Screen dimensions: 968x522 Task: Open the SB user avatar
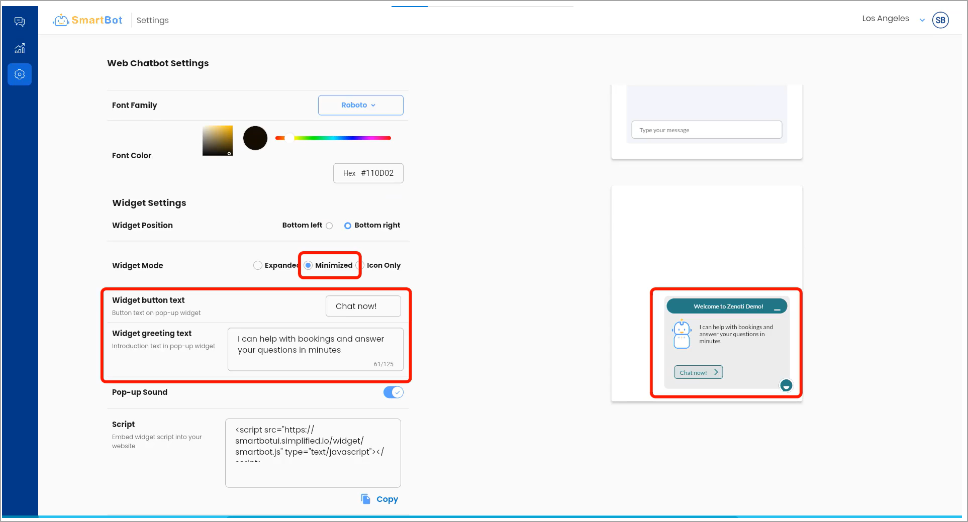[940, 20]
